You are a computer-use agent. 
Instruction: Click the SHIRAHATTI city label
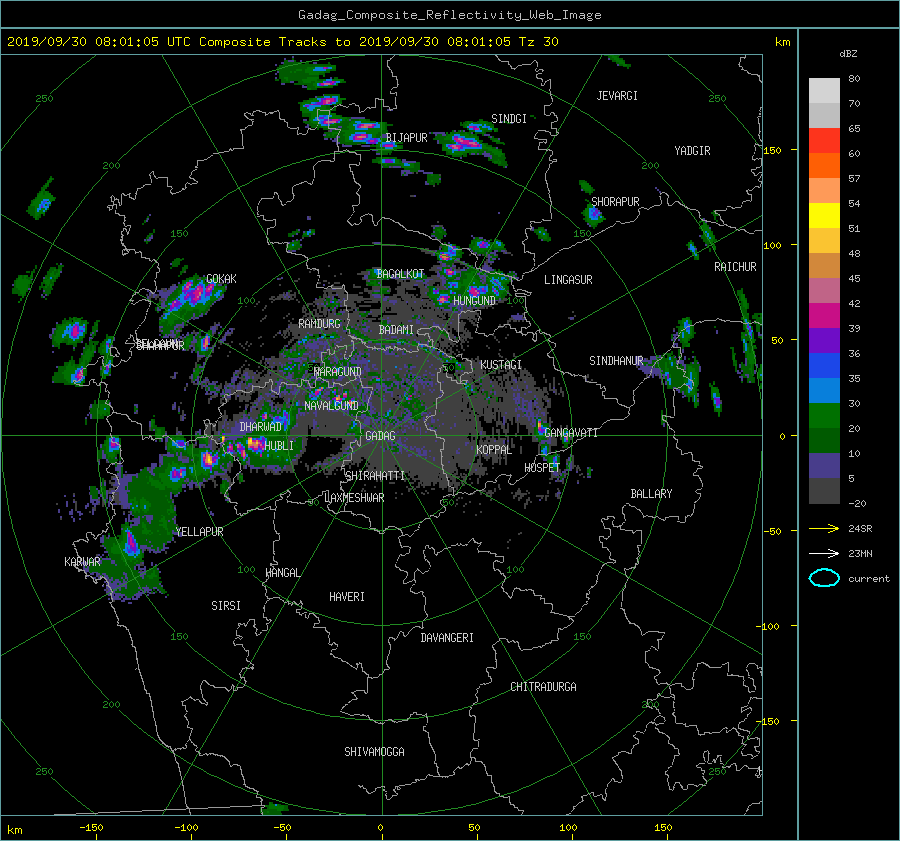(375, 476)
